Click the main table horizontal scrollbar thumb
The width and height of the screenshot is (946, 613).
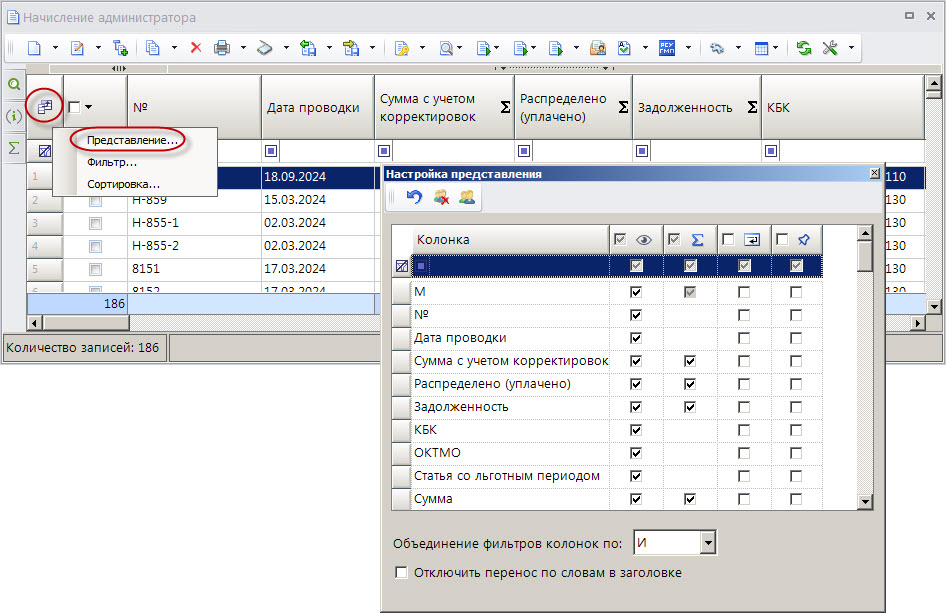(x=84, y=323)
